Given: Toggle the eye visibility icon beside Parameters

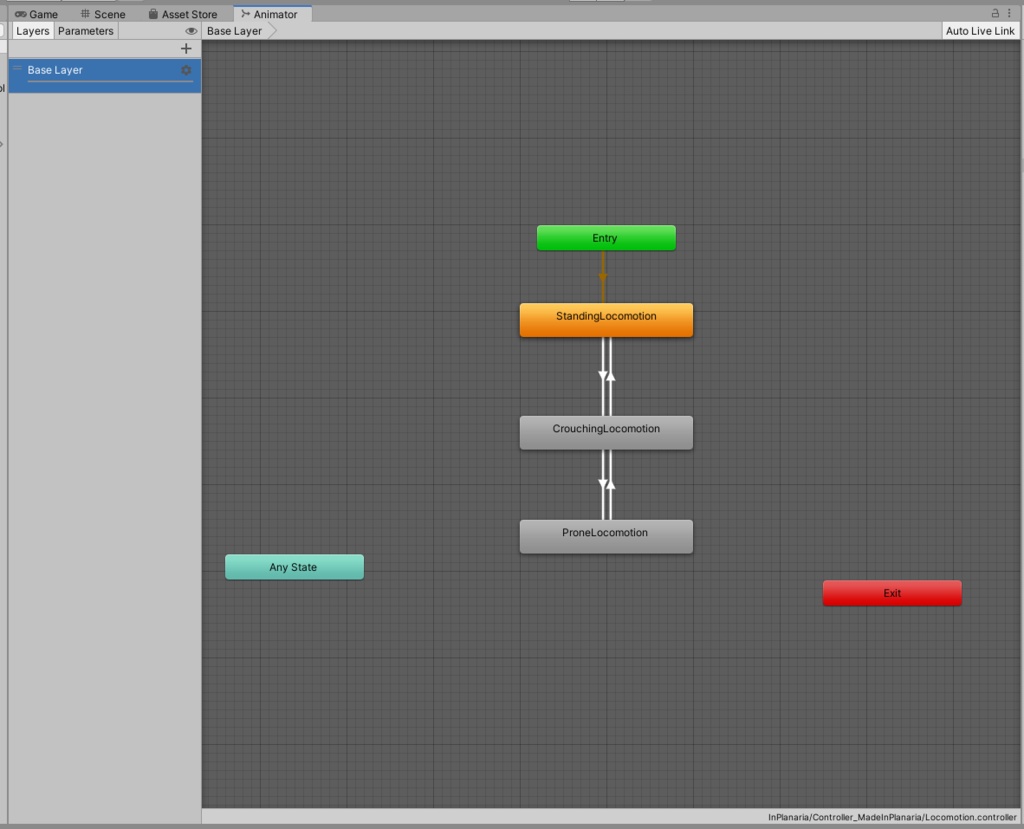Looking at the screenshot, I should point(190,31).
